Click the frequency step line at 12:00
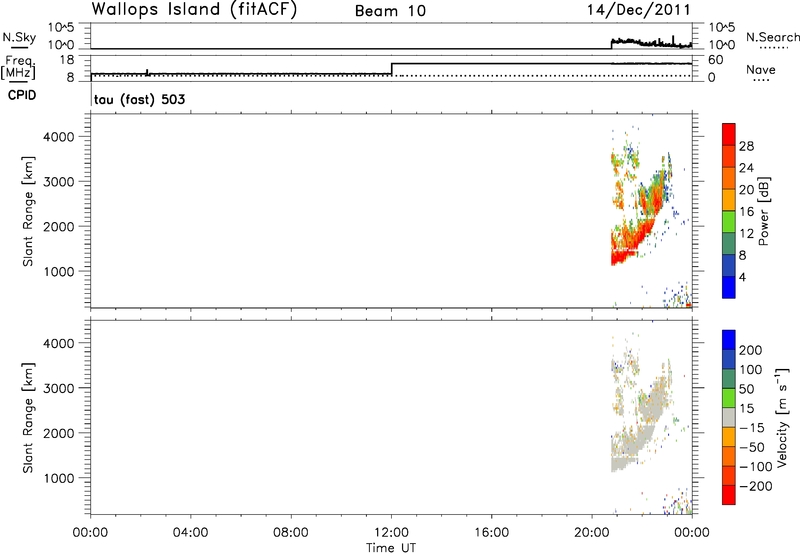Screen dimensions: 800x554 point(391,69)
